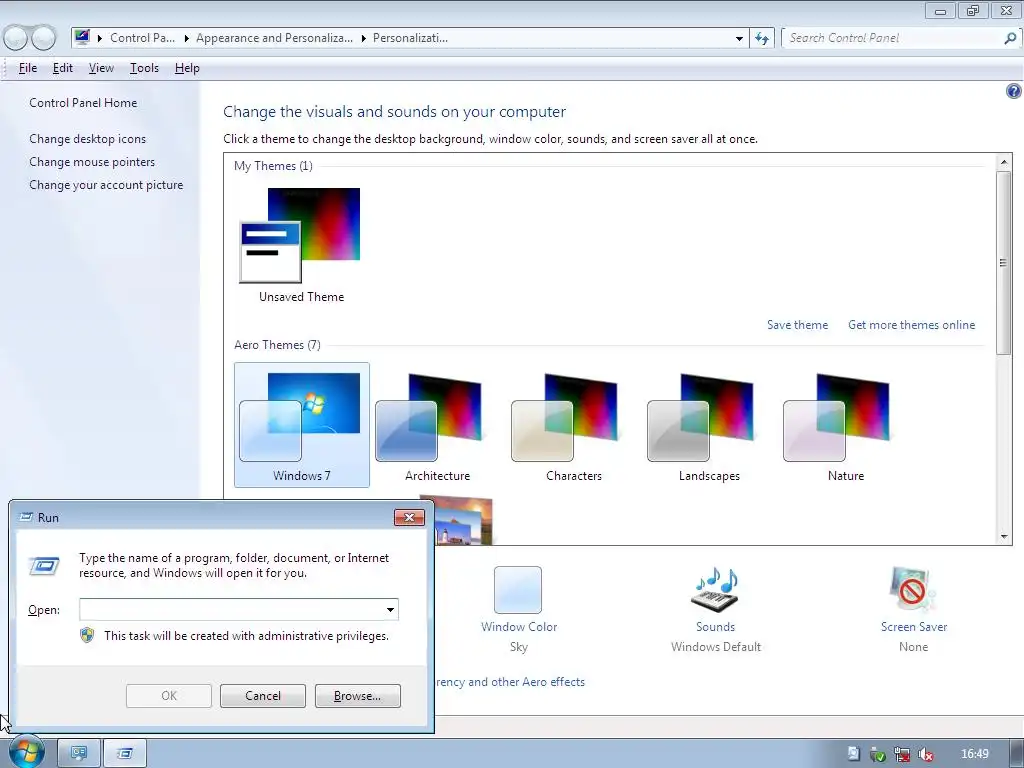
Task: Click Cancel in the Run dialog
Action: (x=263, y=696)
